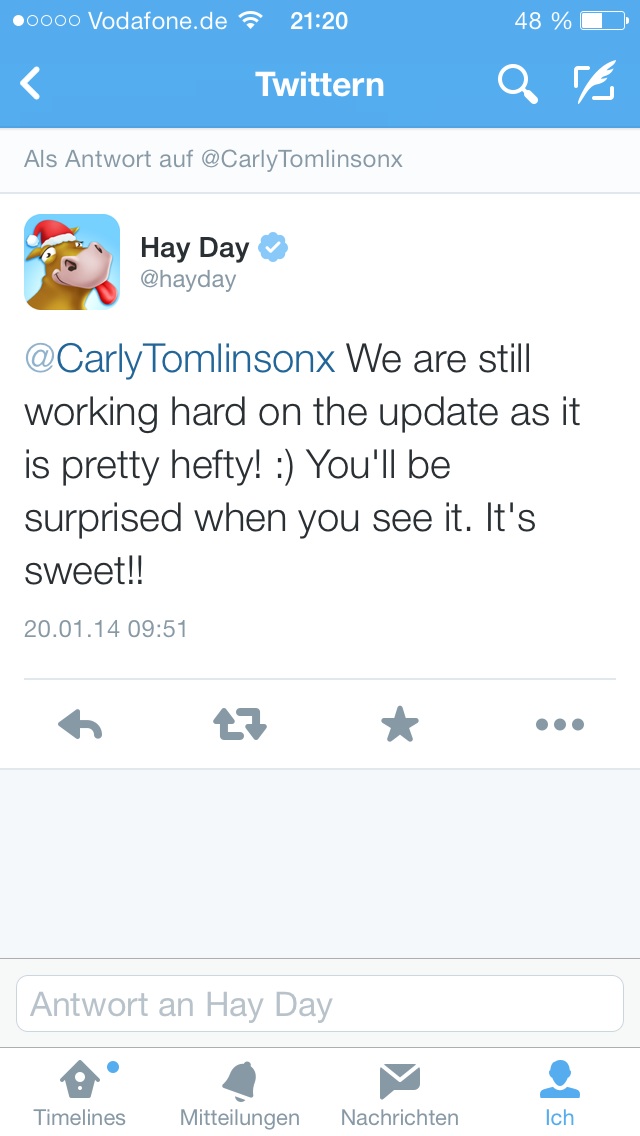Viewport: 640px width, 1136px height.
Task: Open search with magnifier icon
Action: click(x=517, y=84)
